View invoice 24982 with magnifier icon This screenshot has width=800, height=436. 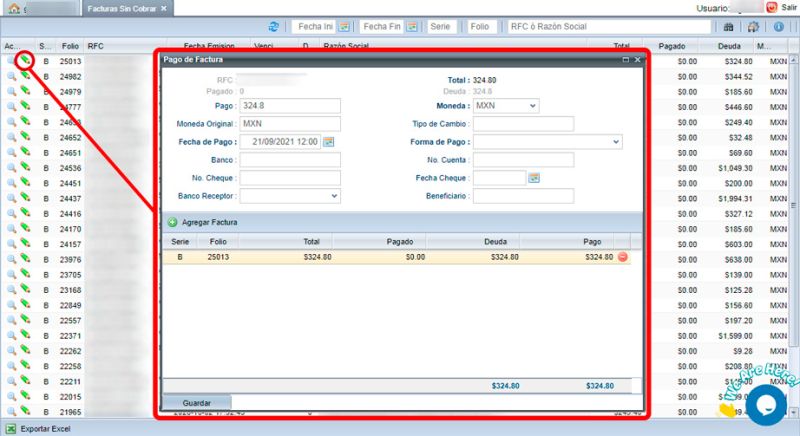pos(11,77)
